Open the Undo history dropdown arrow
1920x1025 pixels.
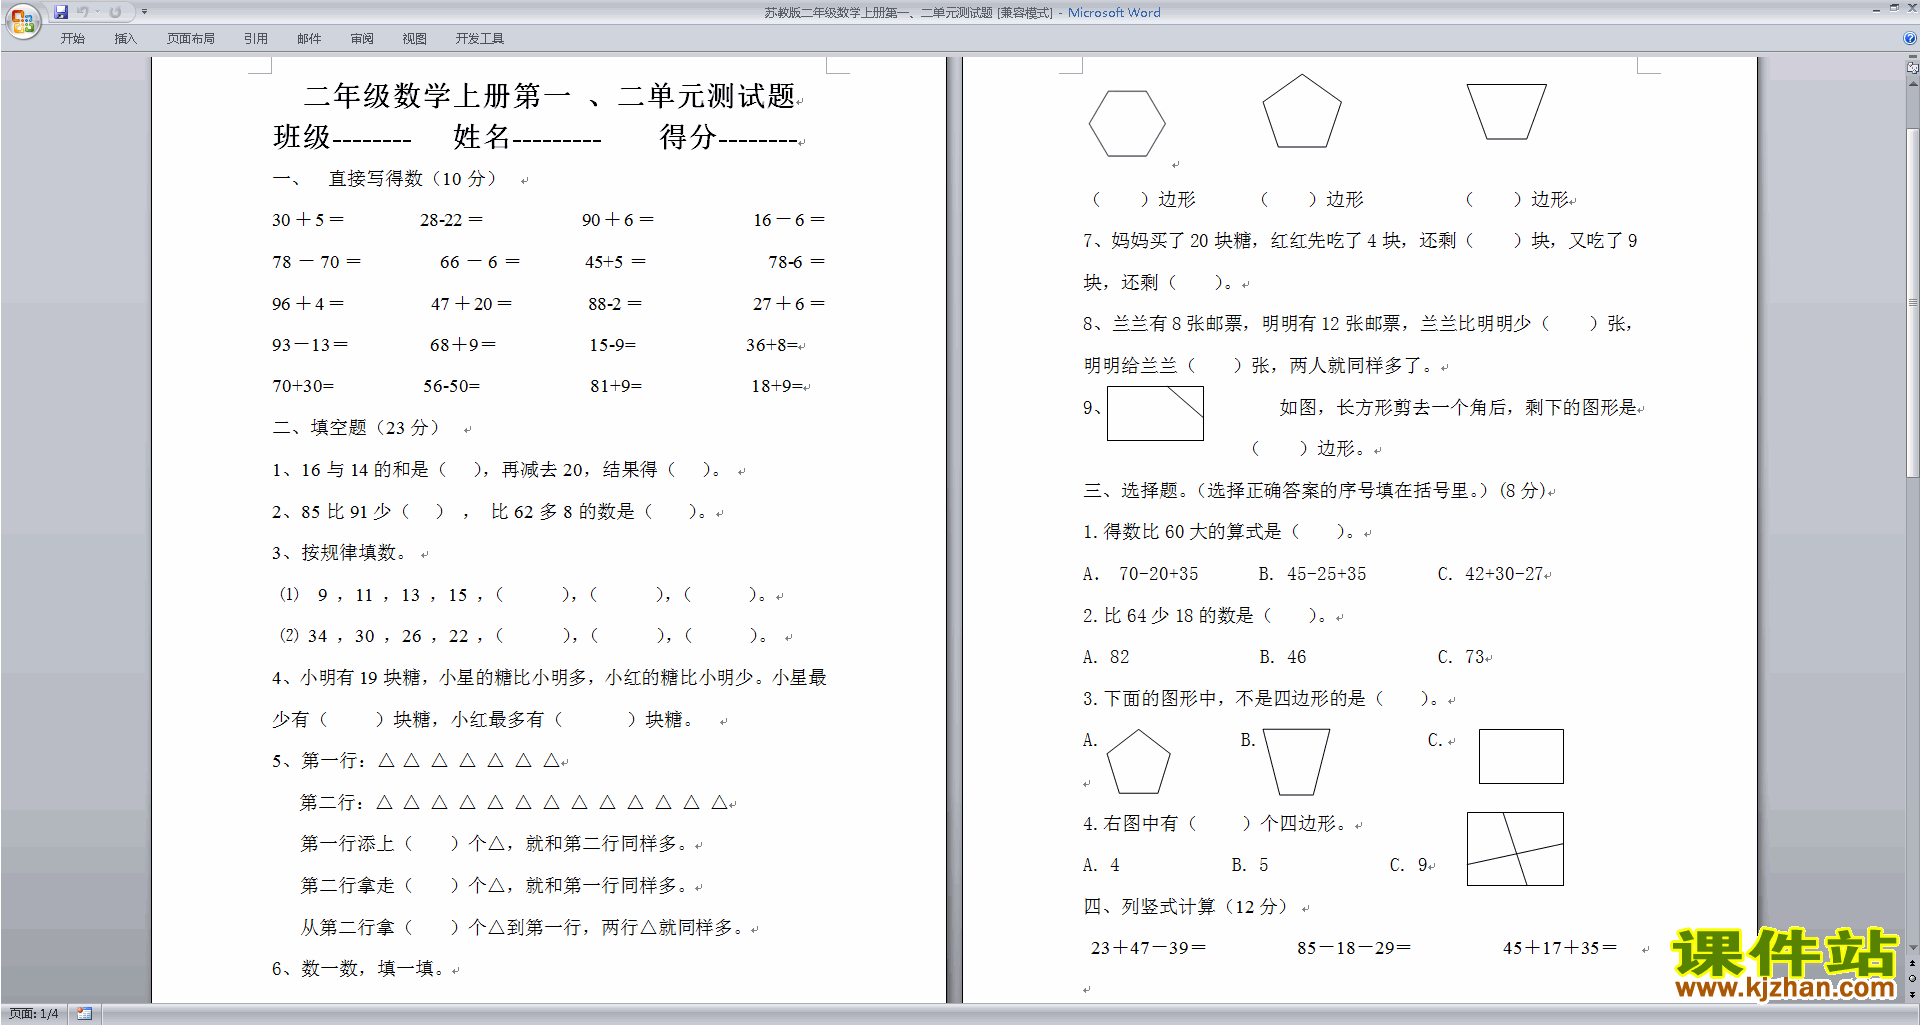(x=97, y=12)
